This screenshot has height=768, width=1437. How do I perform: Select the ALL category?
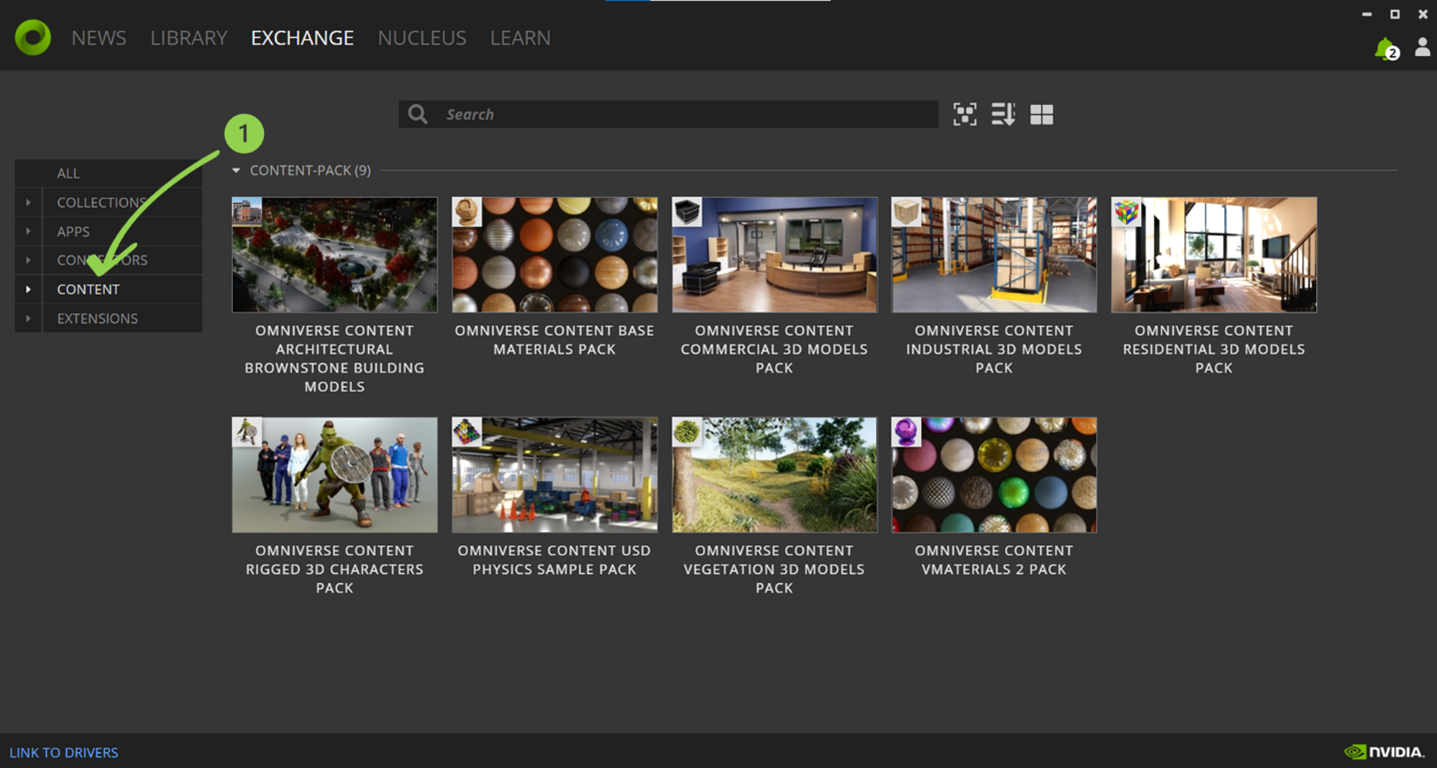point(108,173)
